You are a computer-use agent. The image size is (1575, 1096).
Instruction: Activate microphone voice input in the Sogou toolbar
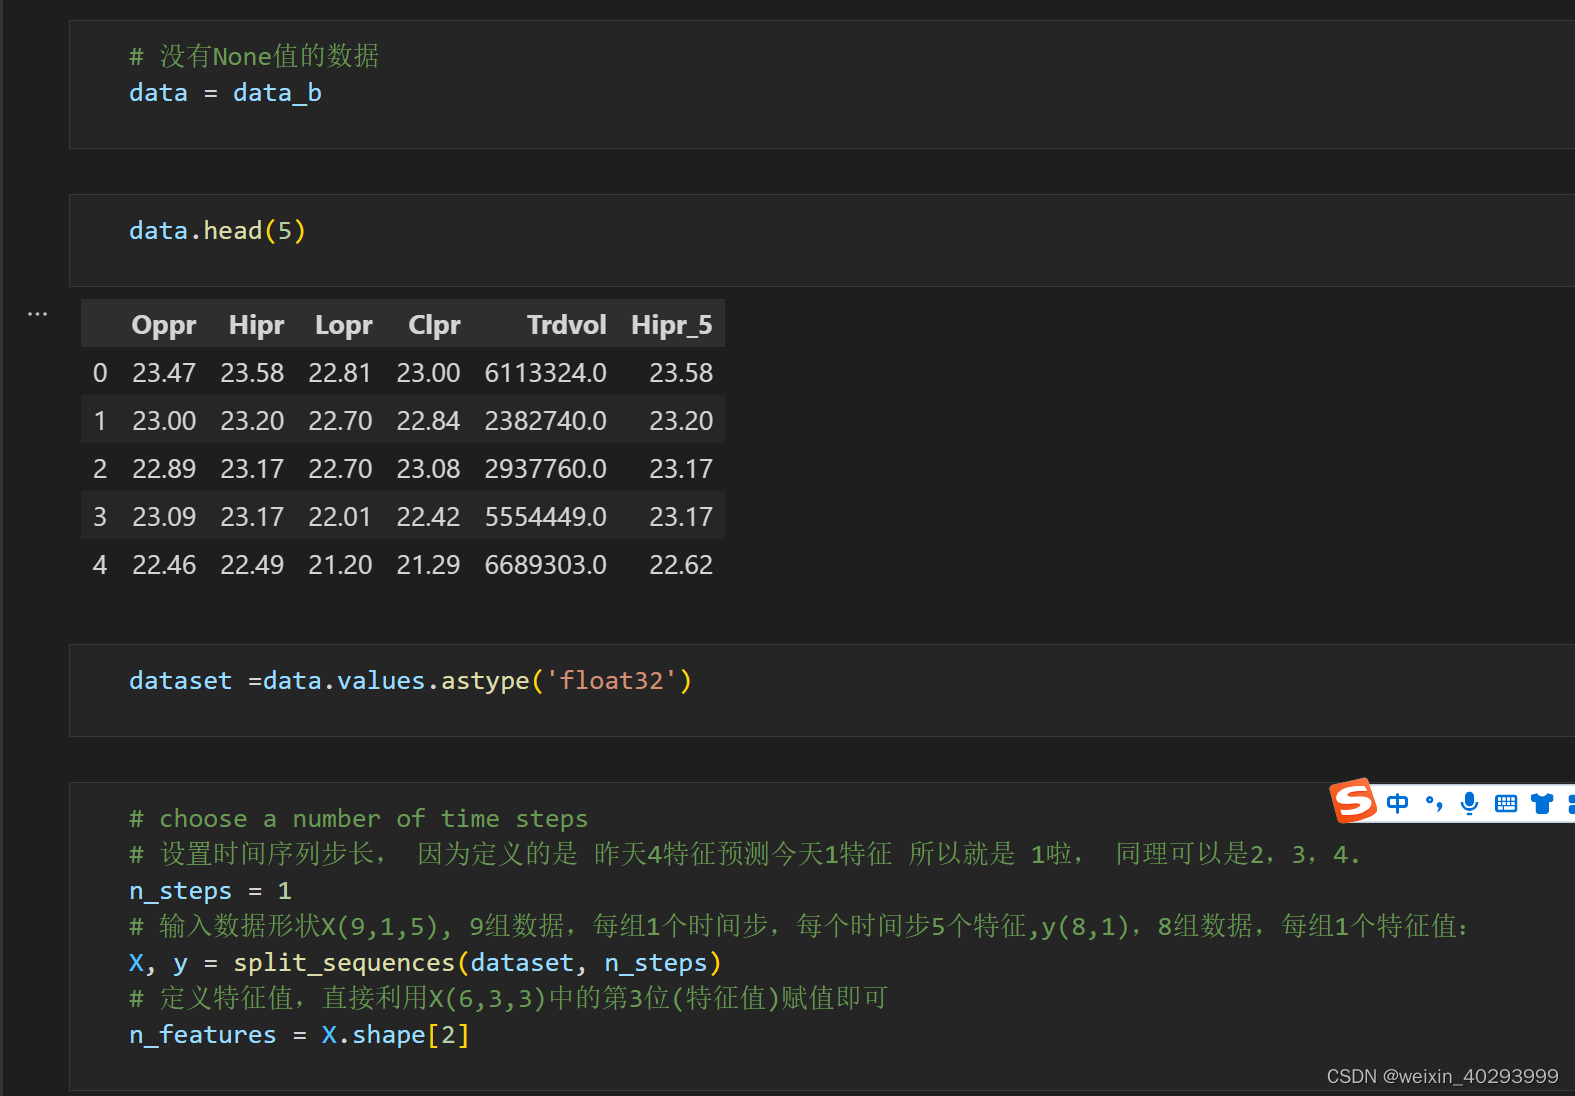(x=1469, y=803)
